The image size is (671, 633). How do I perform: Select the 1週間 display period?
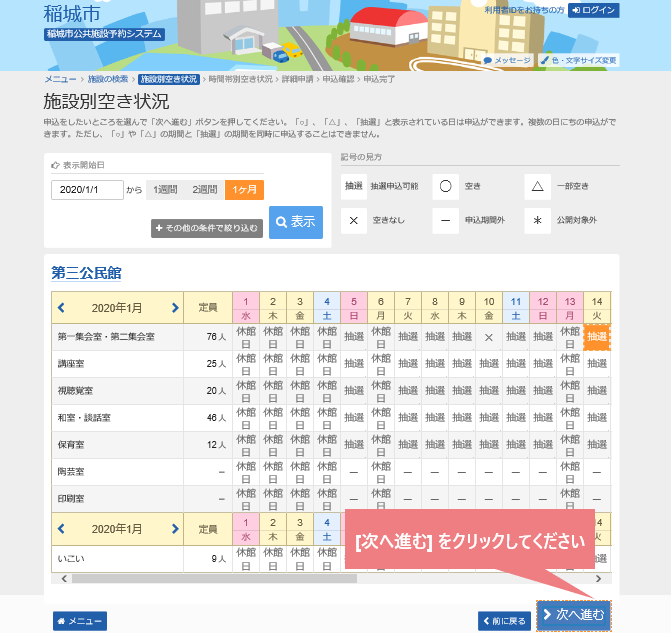(166, 190)
